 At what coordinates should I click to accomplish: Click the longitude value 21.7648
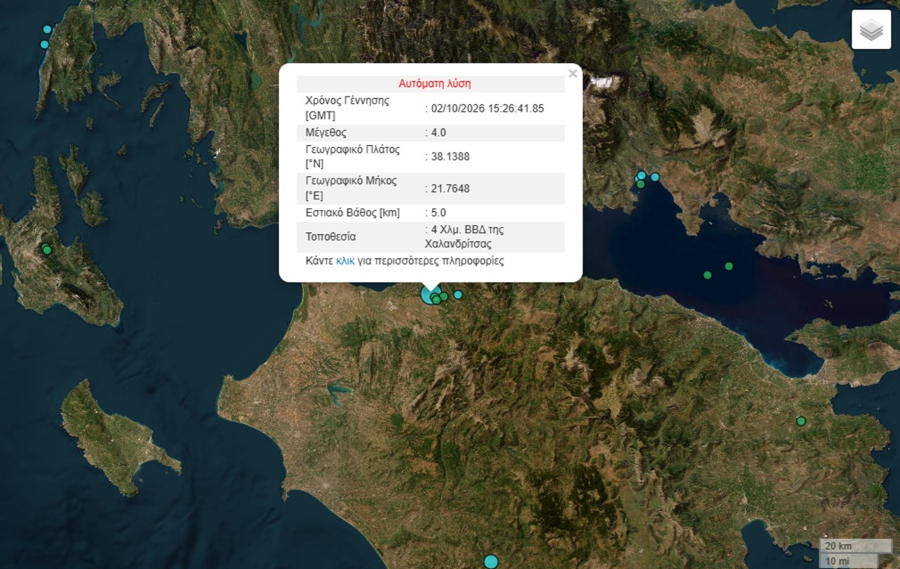[x=450, y=188]
